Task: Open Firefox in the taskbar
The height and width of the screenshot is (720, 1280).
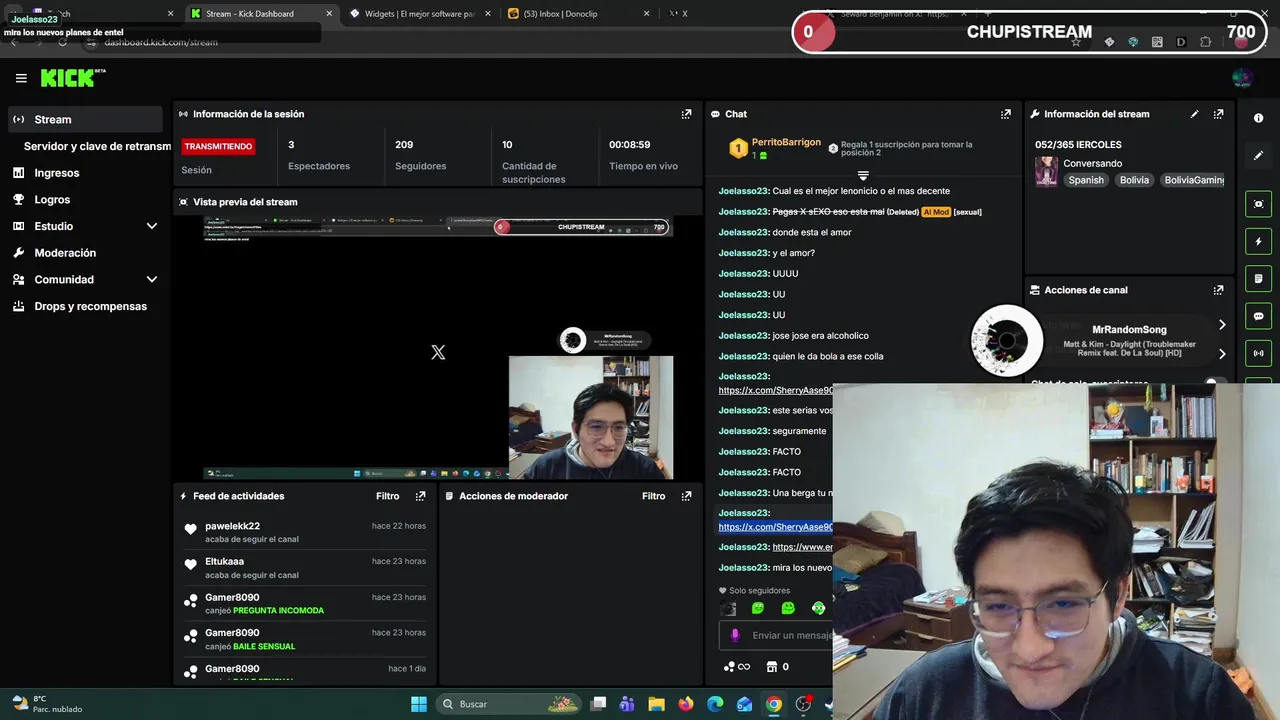Action: coord(685,704)
